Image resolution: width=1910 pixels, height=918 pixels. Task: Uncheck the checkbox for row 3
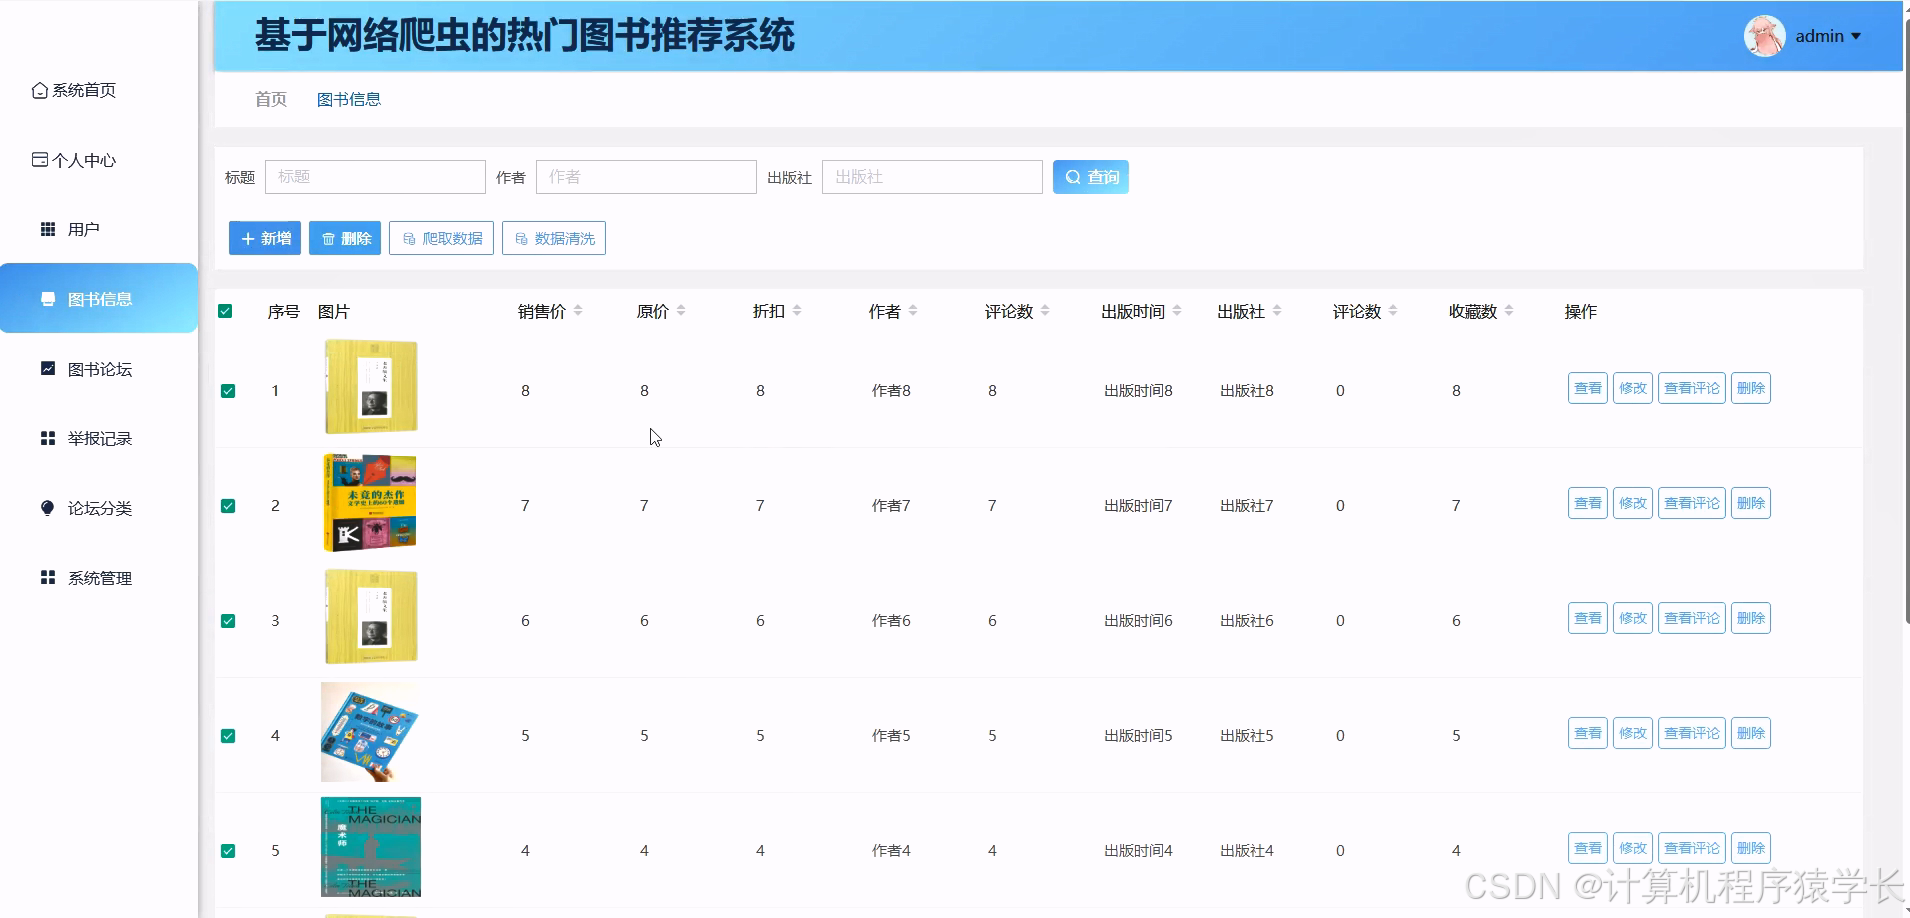point(227,620)
